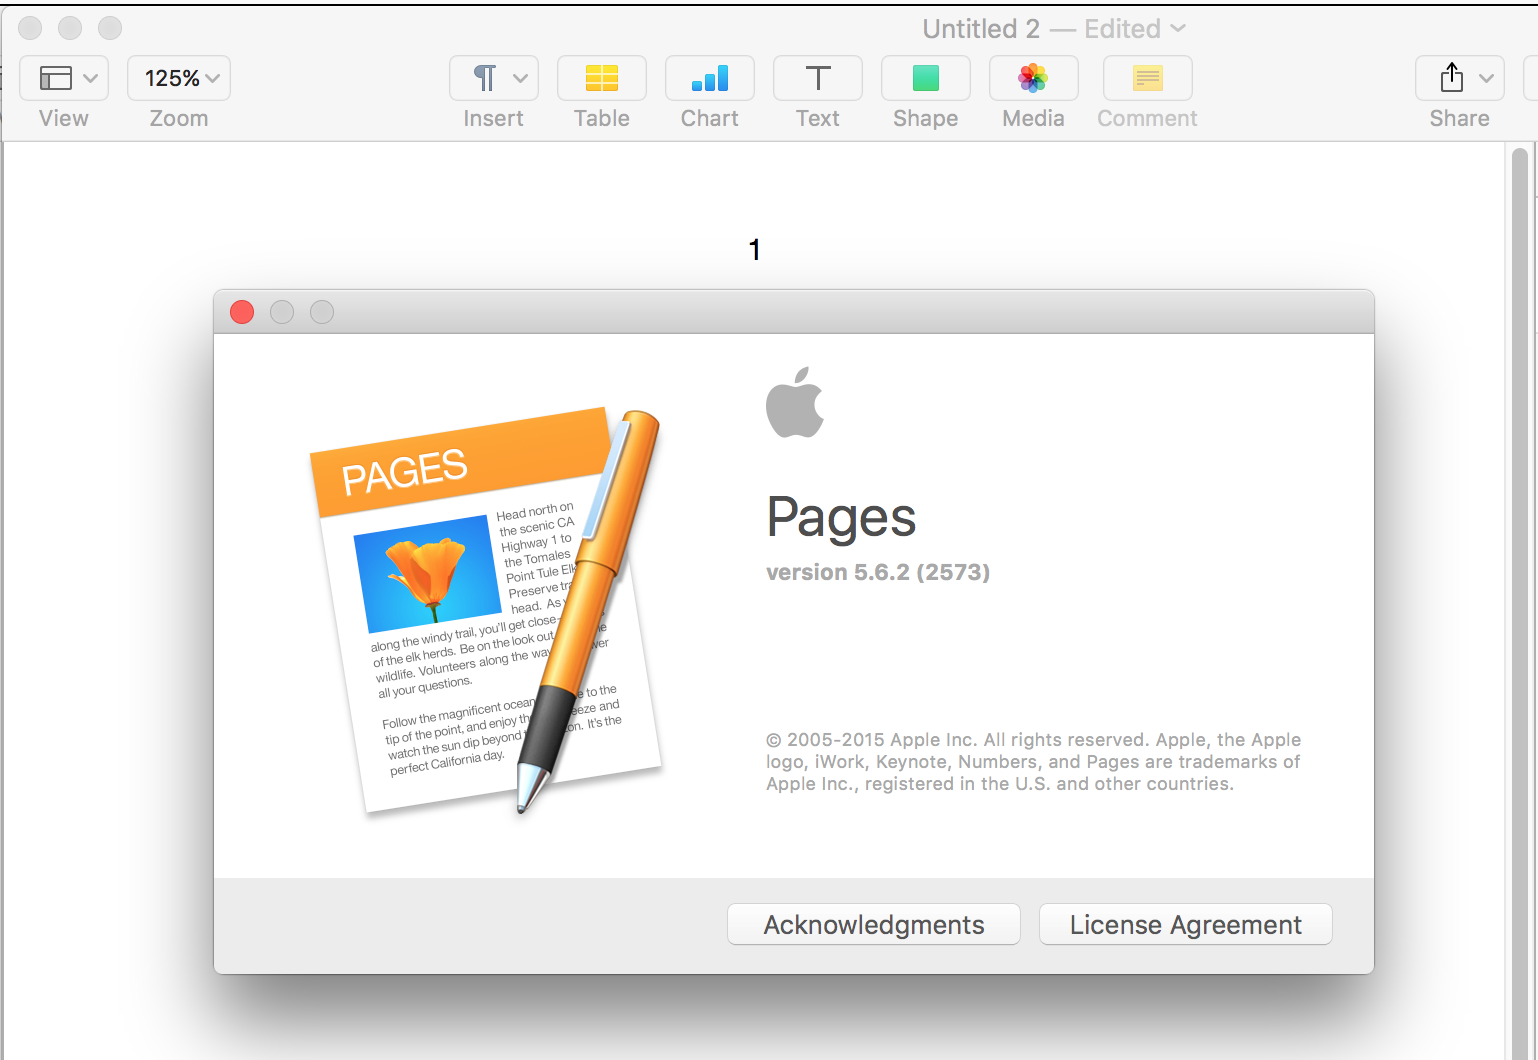Viewport: 1538px width, 1060px height.
Task: Click the 'version 5.6.2 (2573)' text
Action: [878, 572]
